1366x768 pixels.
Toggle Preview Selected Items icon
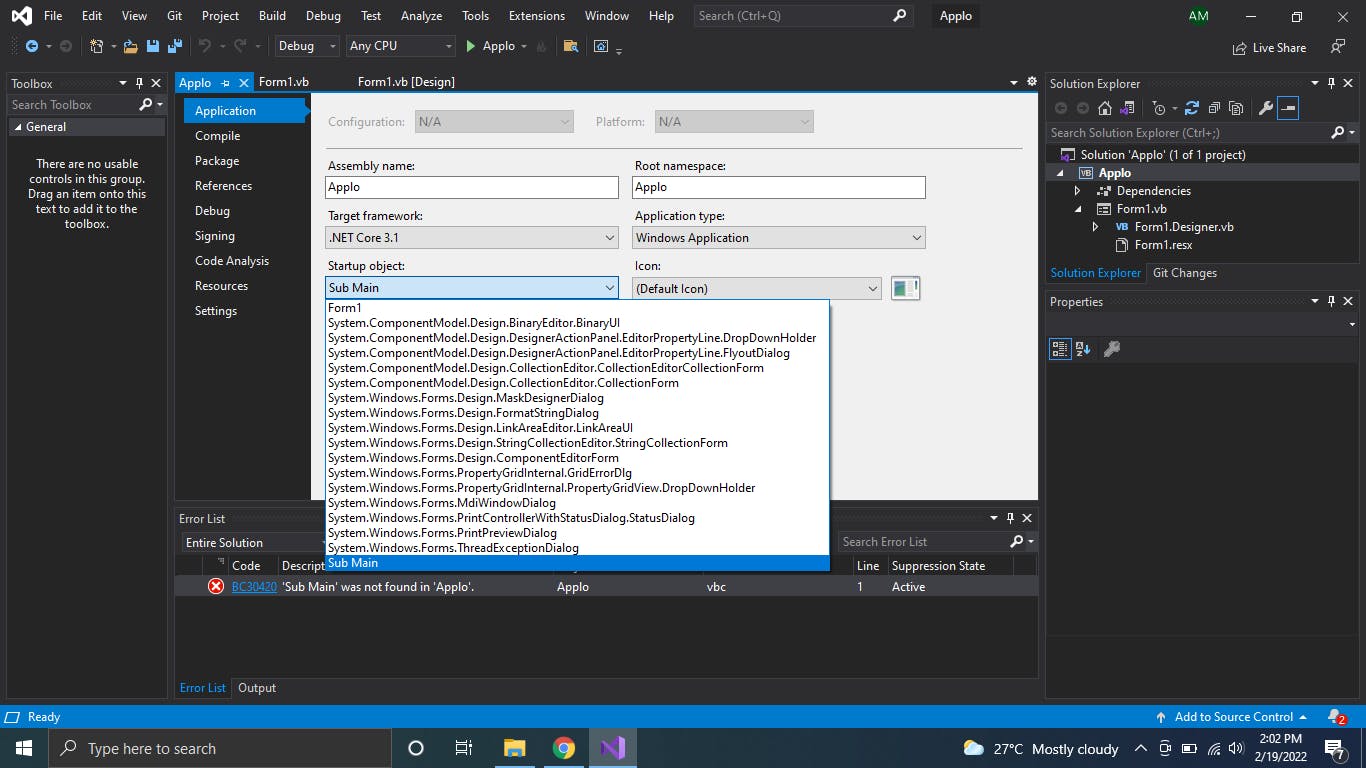point(1288,108)
